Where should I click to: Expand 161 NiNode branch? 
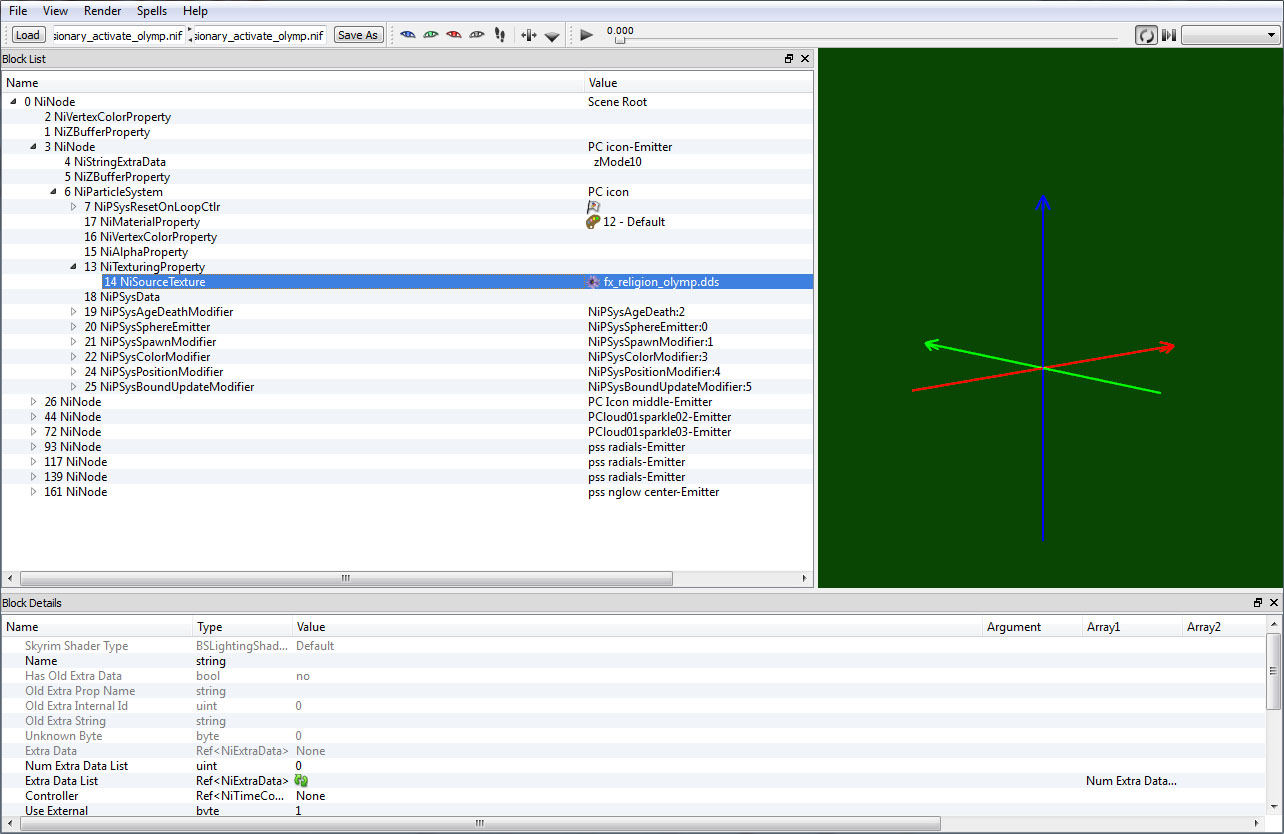pos(33,492)
